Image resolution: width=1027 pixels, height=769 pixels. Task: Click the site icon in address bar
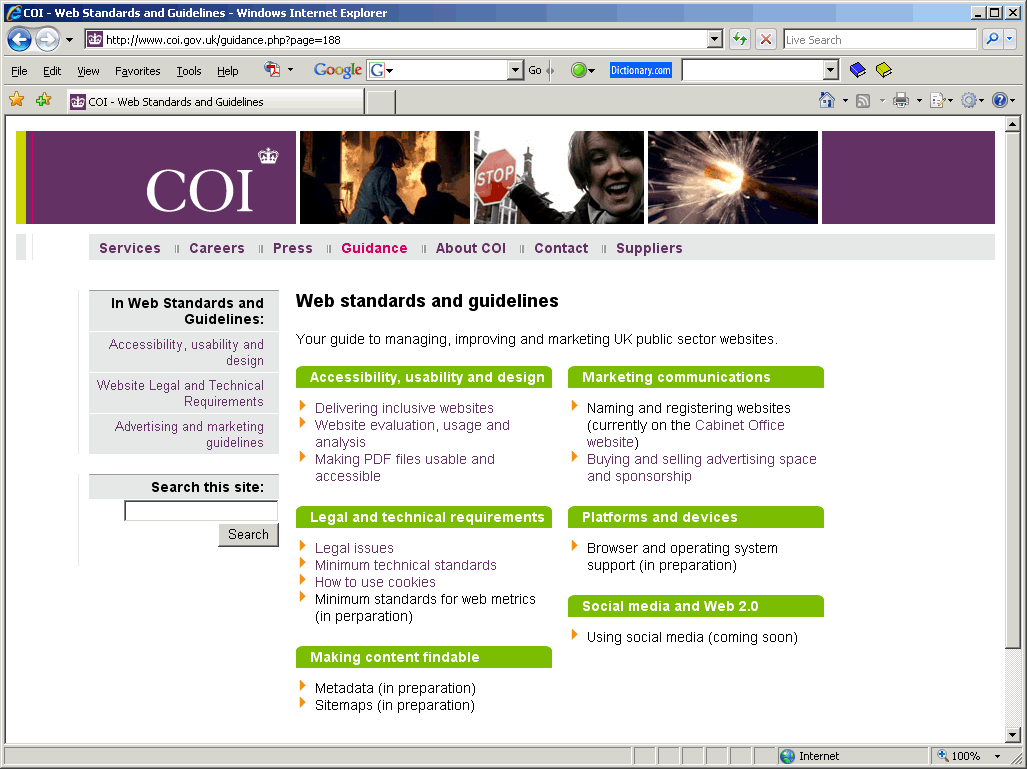click(x=95, y=39)
